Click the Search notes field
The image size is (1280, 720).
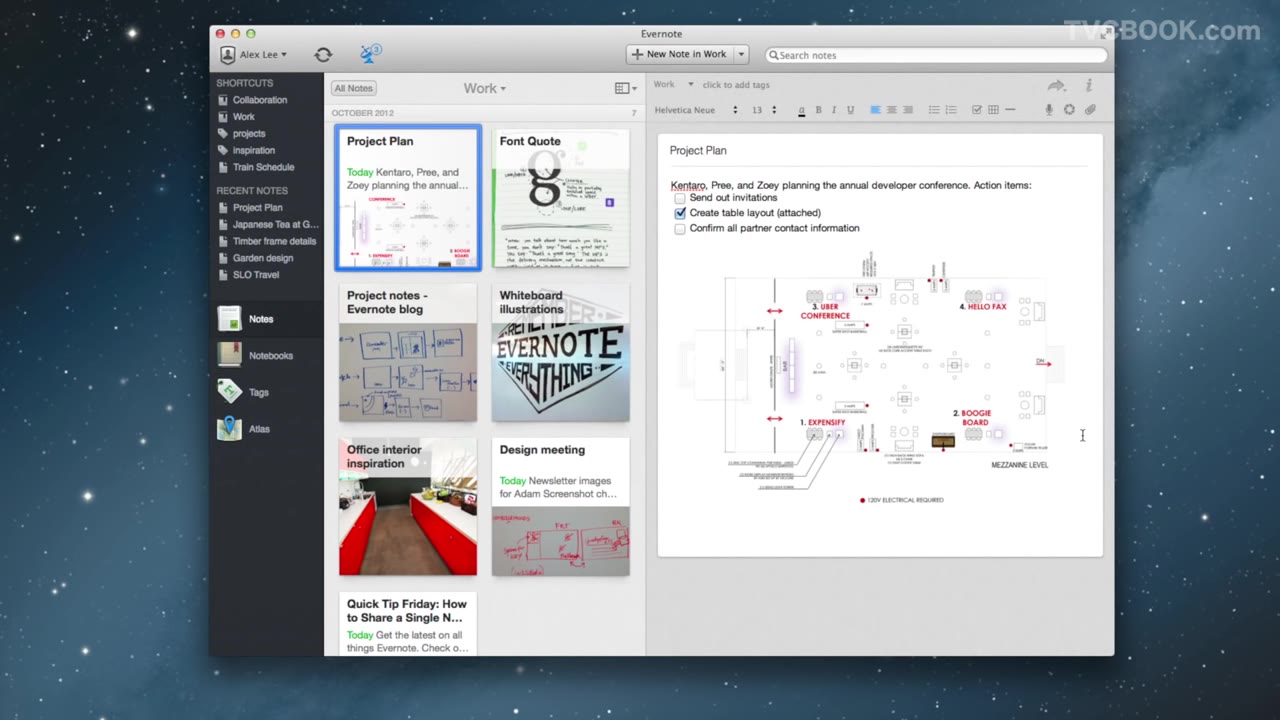click(x=936, y=55)
